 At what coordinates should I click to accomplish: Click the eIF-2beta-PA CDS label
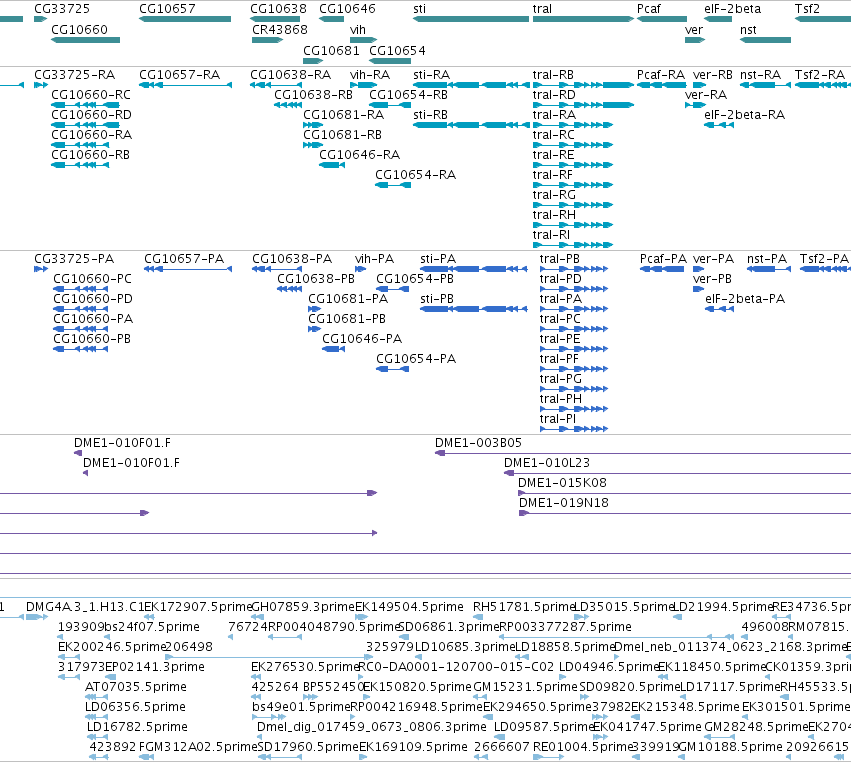(x=745, y=299)
